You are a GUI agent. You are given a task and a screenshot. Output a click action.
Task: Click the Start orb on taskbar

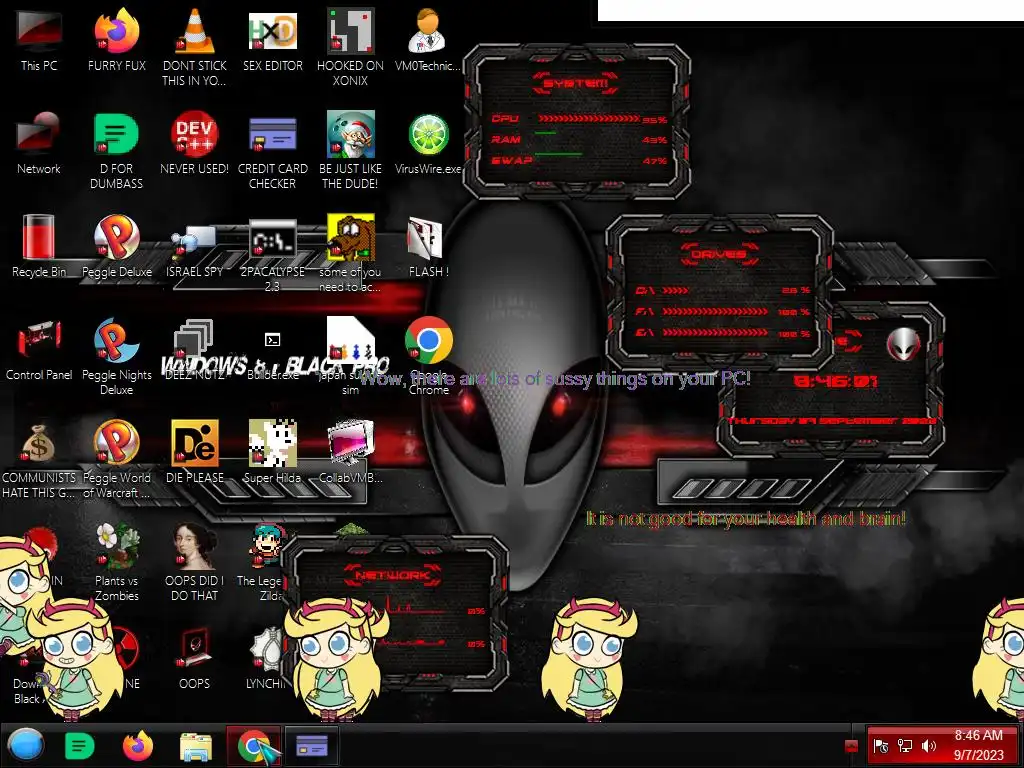click(26, 745)
